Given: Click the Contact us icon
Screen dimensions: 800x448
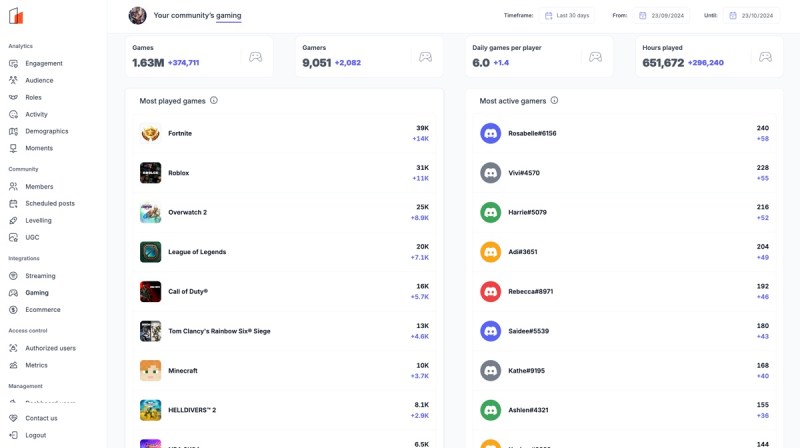Looking at the screenshot, I should coord(13,418).
